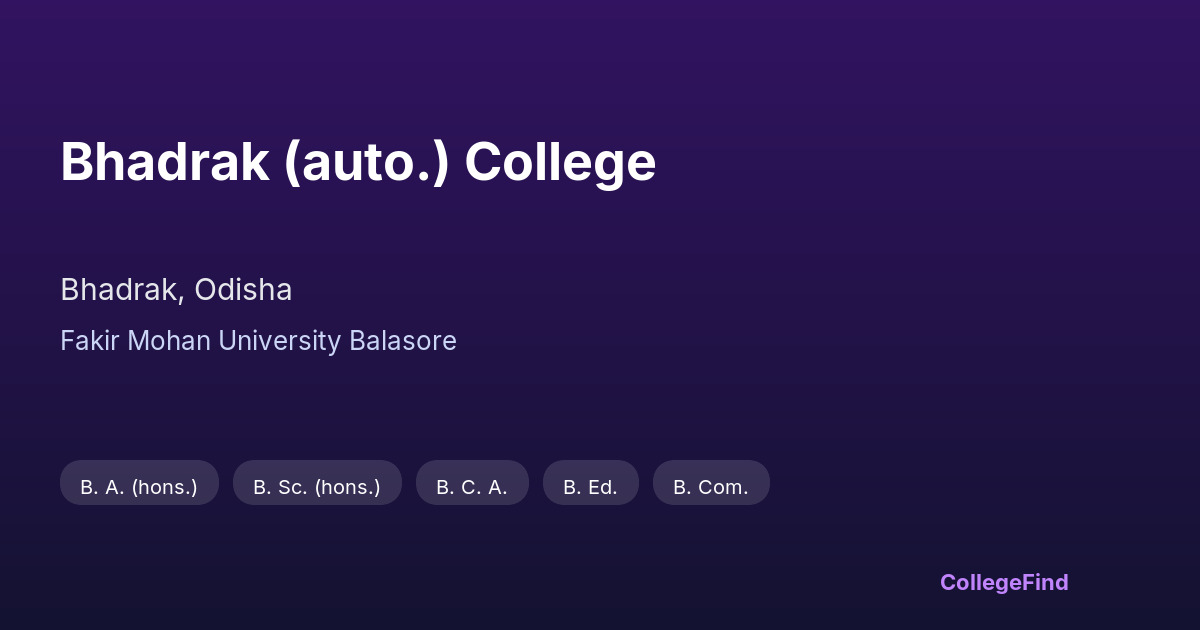The height and width of the screenshot is (630, 1200).
Task: Click the word "College" in the heading
Action: click(x=560, y=162)
